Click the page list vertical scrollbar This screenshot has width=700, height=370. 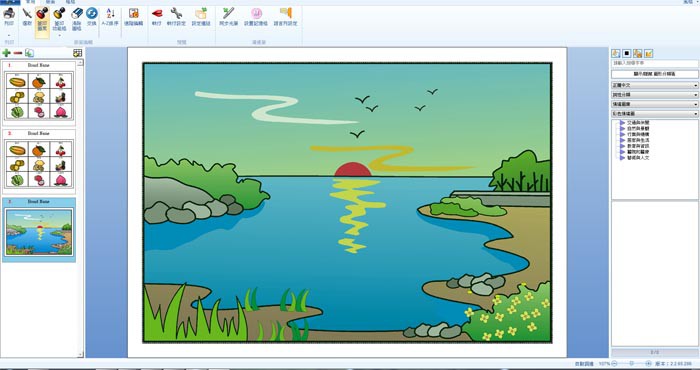pyautogui.click(x=80, y=208)
